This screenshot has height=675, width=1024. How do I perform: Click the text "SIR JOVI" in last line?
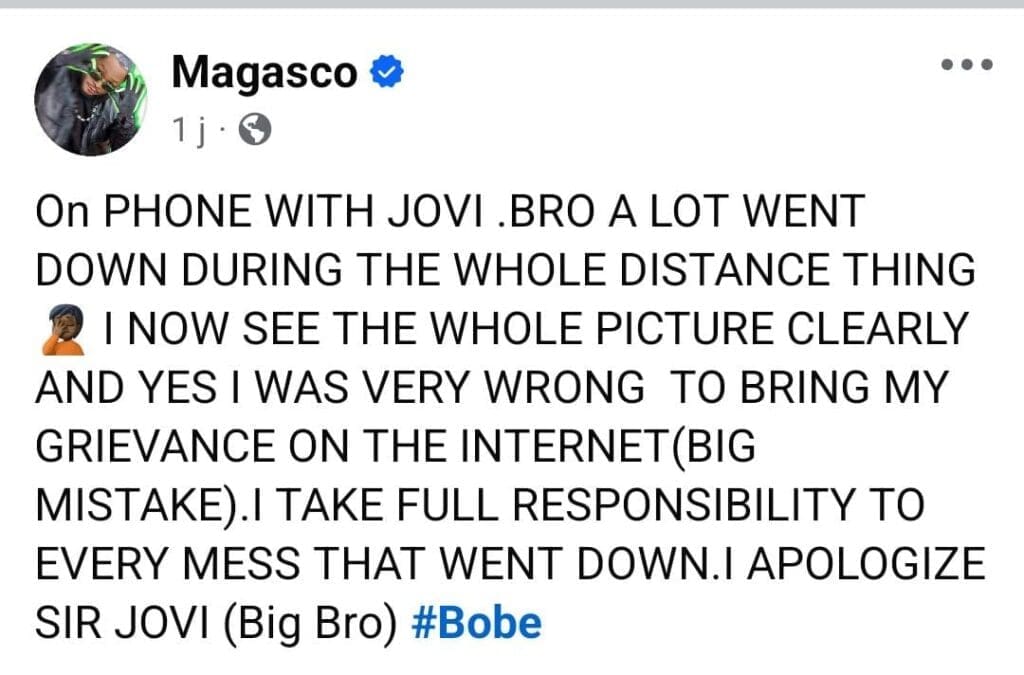click(115, 624)
